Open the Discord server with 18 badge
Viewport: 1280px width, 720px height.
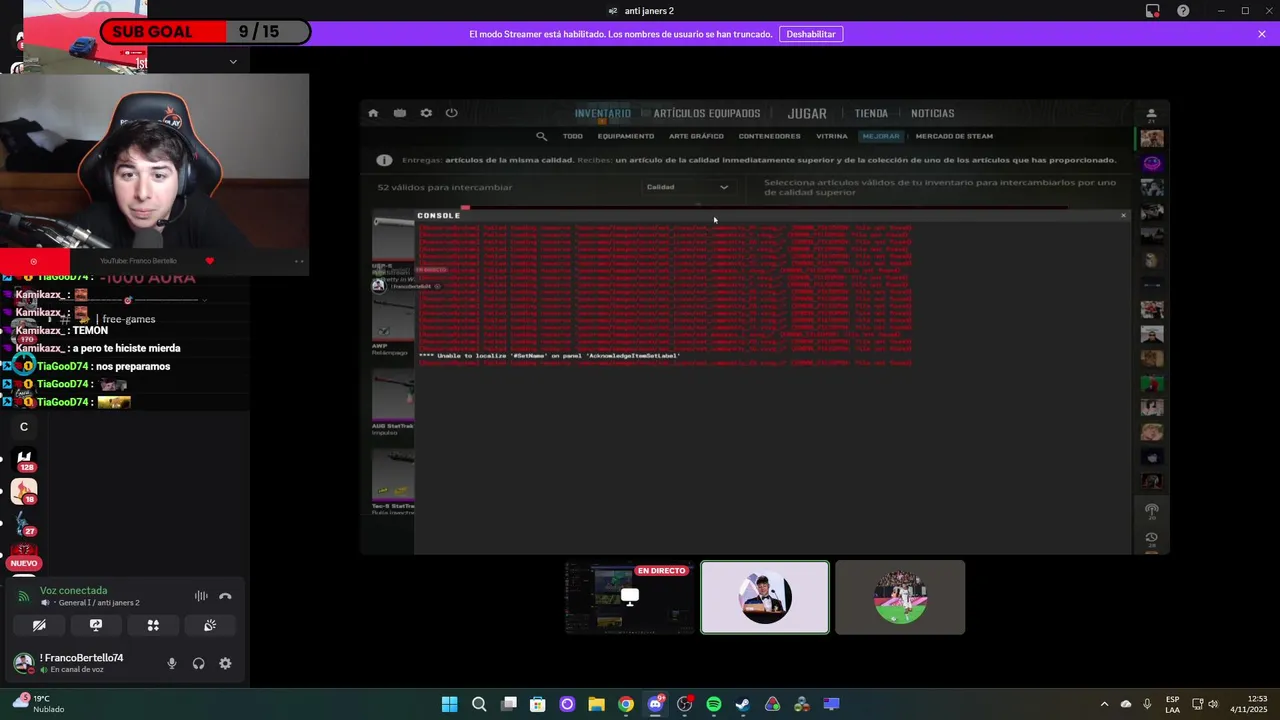click(x=24, y=491)
